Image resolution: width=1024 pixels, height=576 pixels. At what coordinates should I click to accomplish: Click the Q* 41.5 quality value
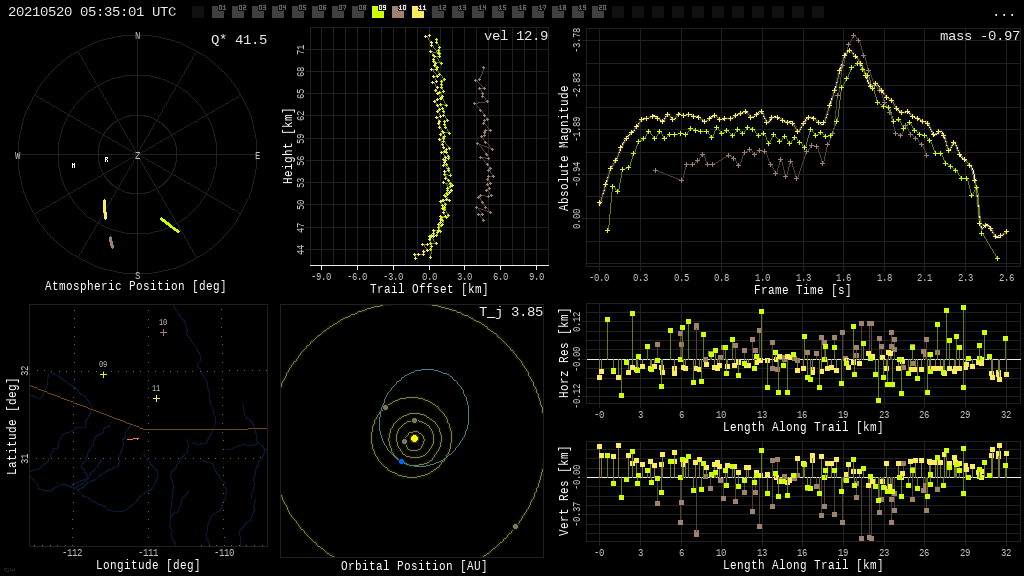pos(239,40)
